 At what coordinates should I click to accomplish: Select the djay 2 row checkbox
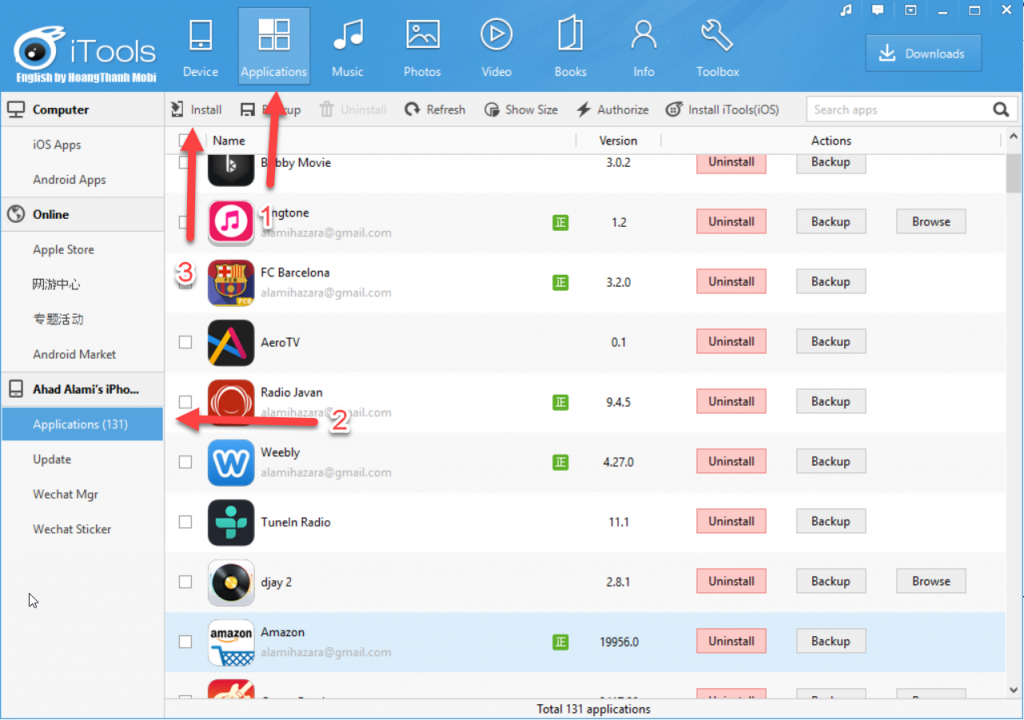pos(185,582)
